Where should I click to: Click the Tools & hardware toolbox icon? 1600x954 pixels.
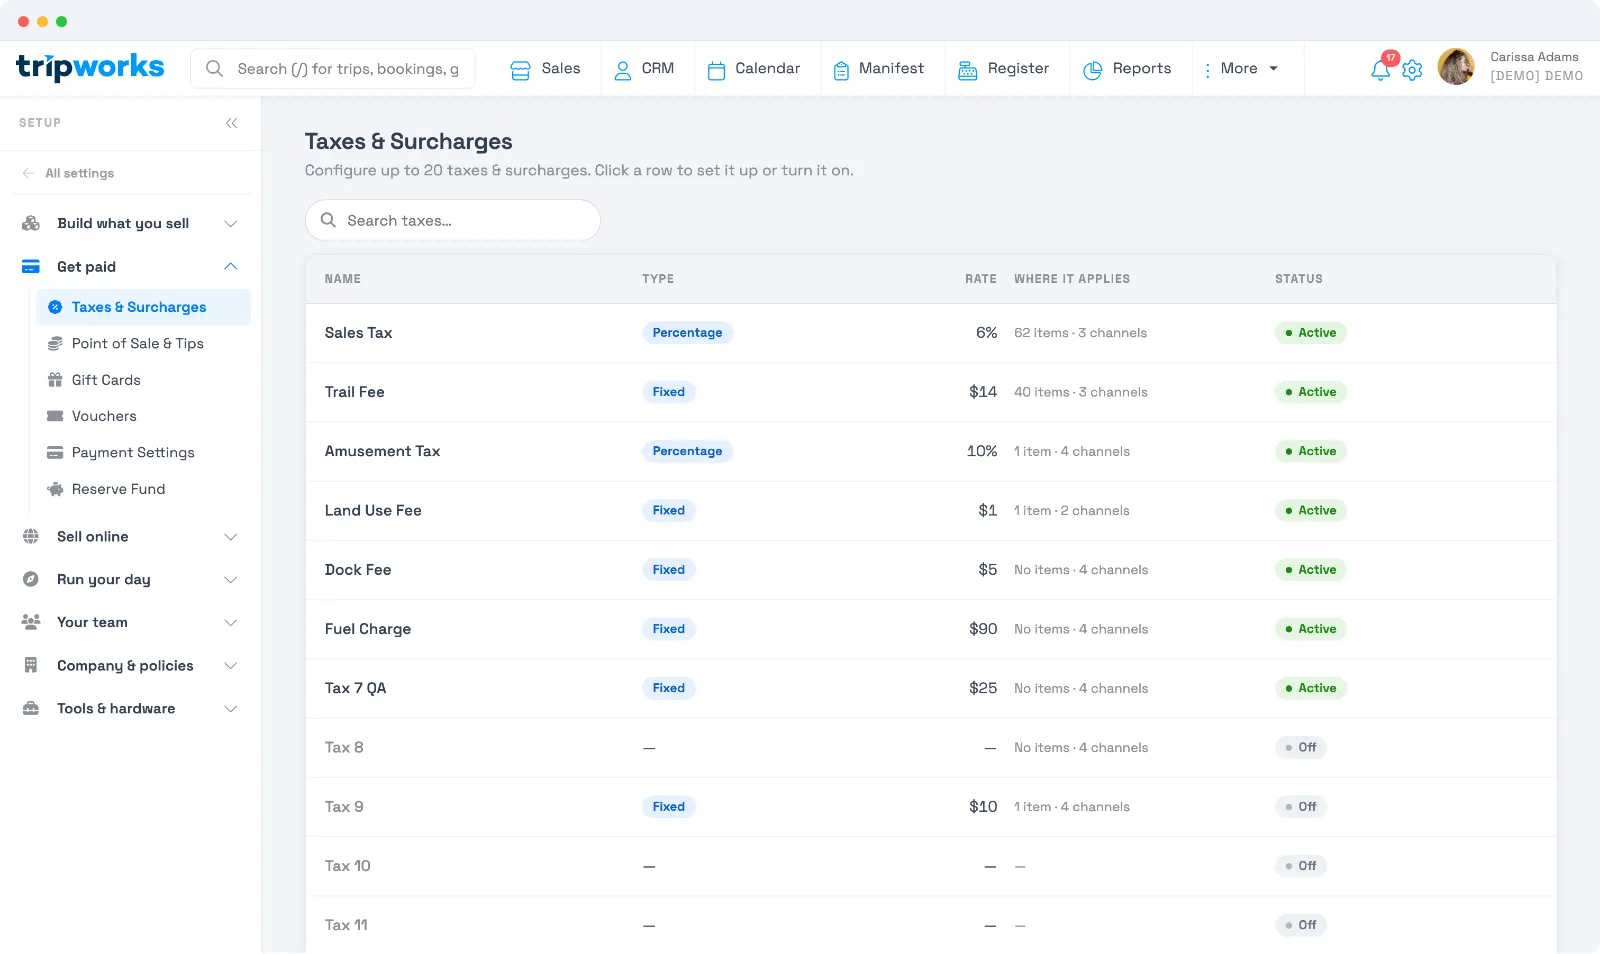tap(31, 709)
